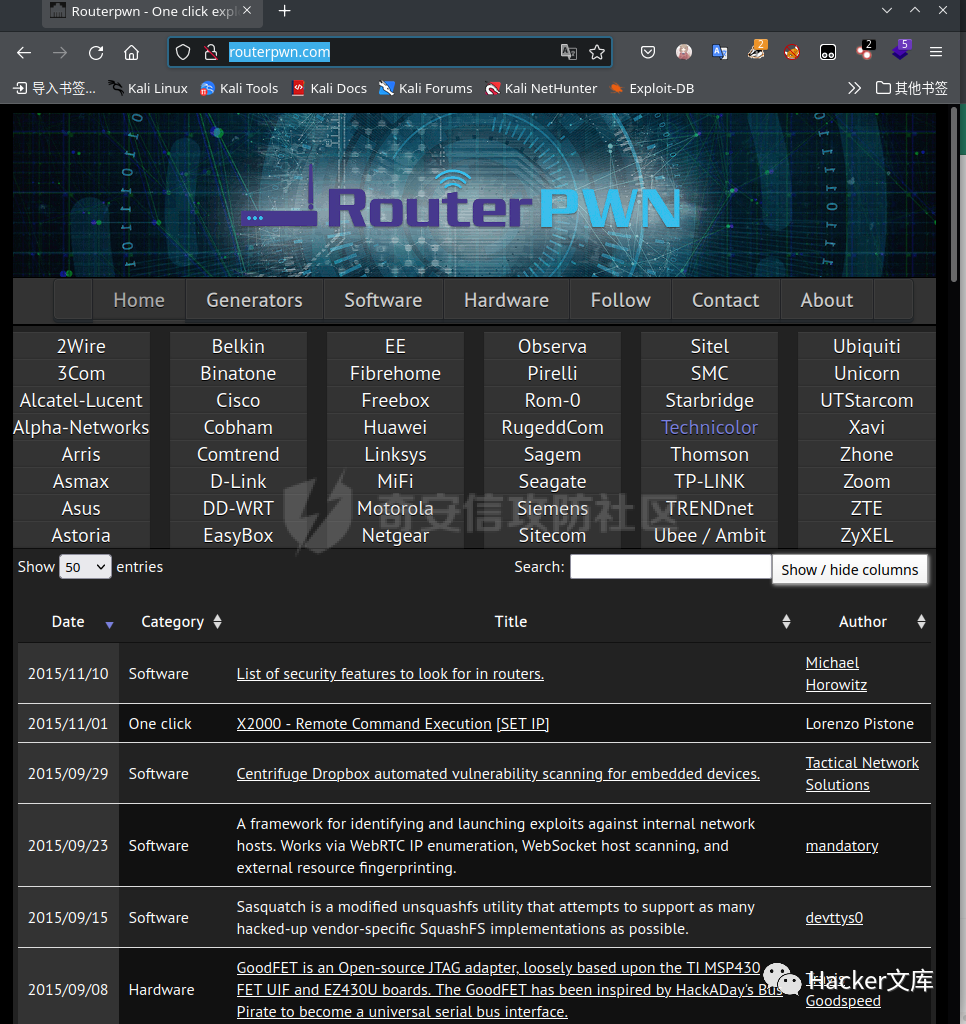Screen dimensions: 966x1024
Task: Open the hamburger application menu
Action: 935,52
